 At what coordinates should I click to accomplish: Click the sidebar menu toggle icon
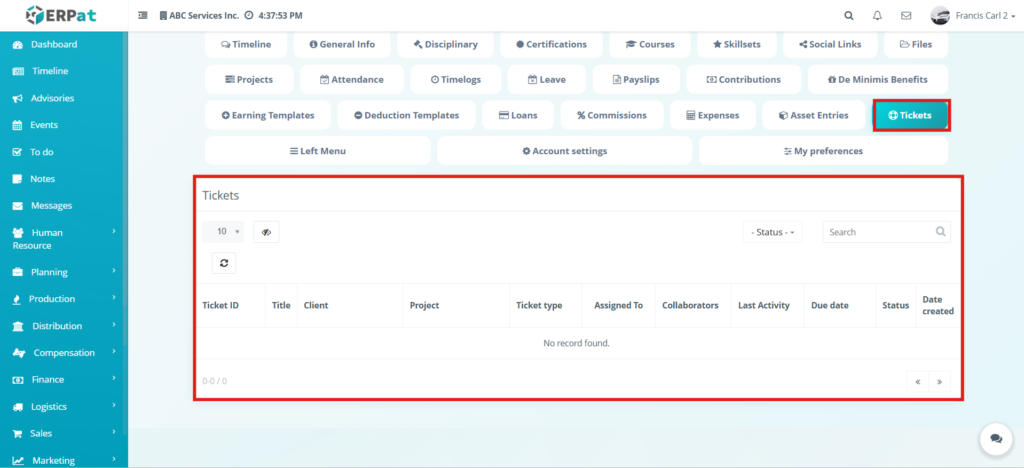(x=143, y=16)
